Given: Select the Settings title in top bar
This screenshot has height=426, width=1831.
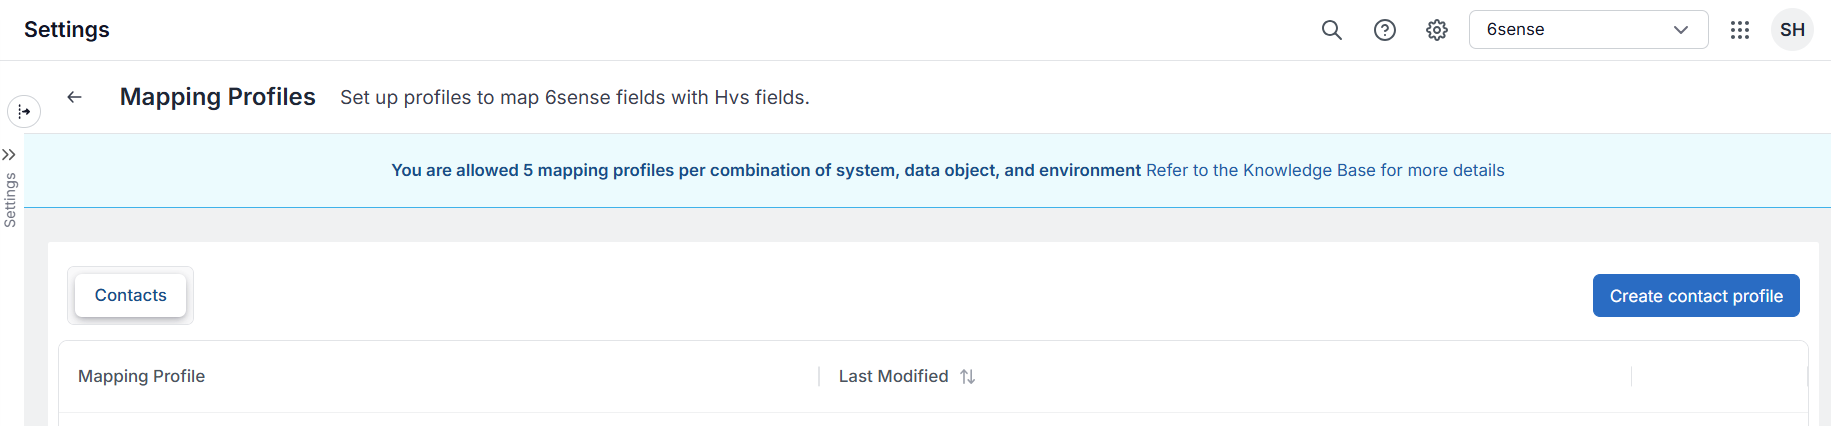Looking at the screenshot, I should [x=67, y=30].
